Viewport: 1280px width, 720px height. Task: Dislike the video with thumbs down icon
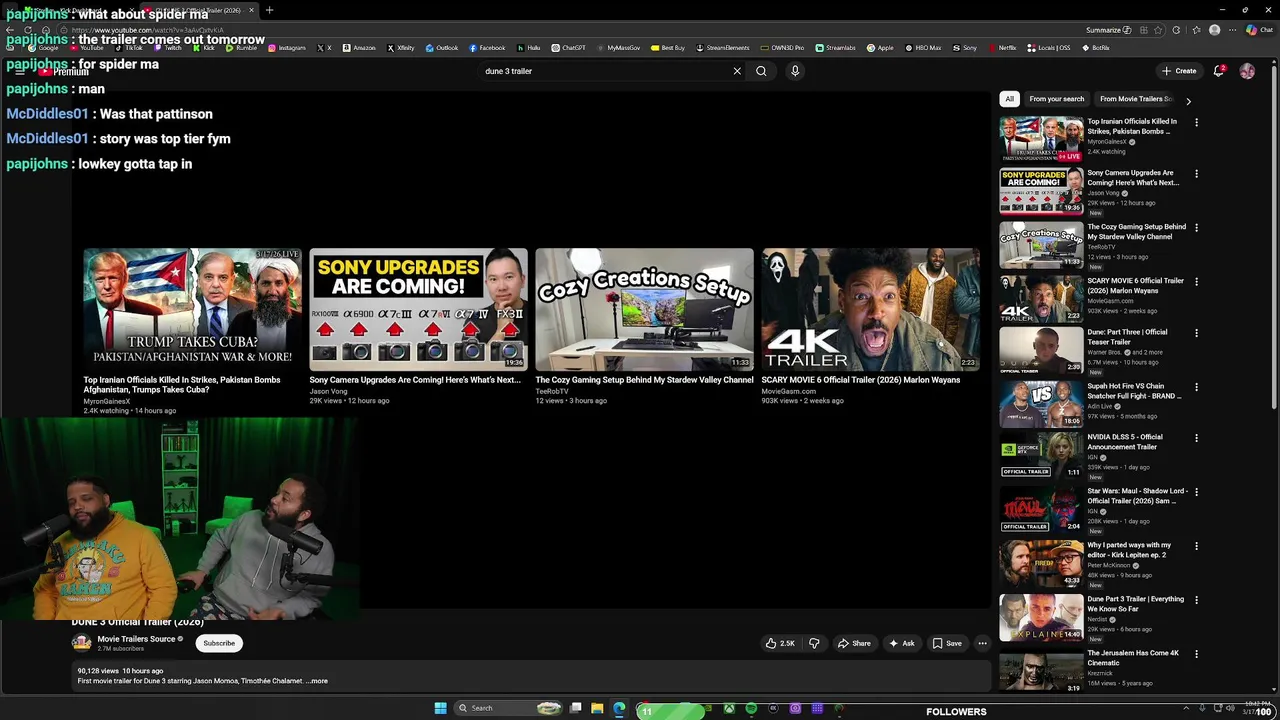pyautogui.click(x=814, y=643)
